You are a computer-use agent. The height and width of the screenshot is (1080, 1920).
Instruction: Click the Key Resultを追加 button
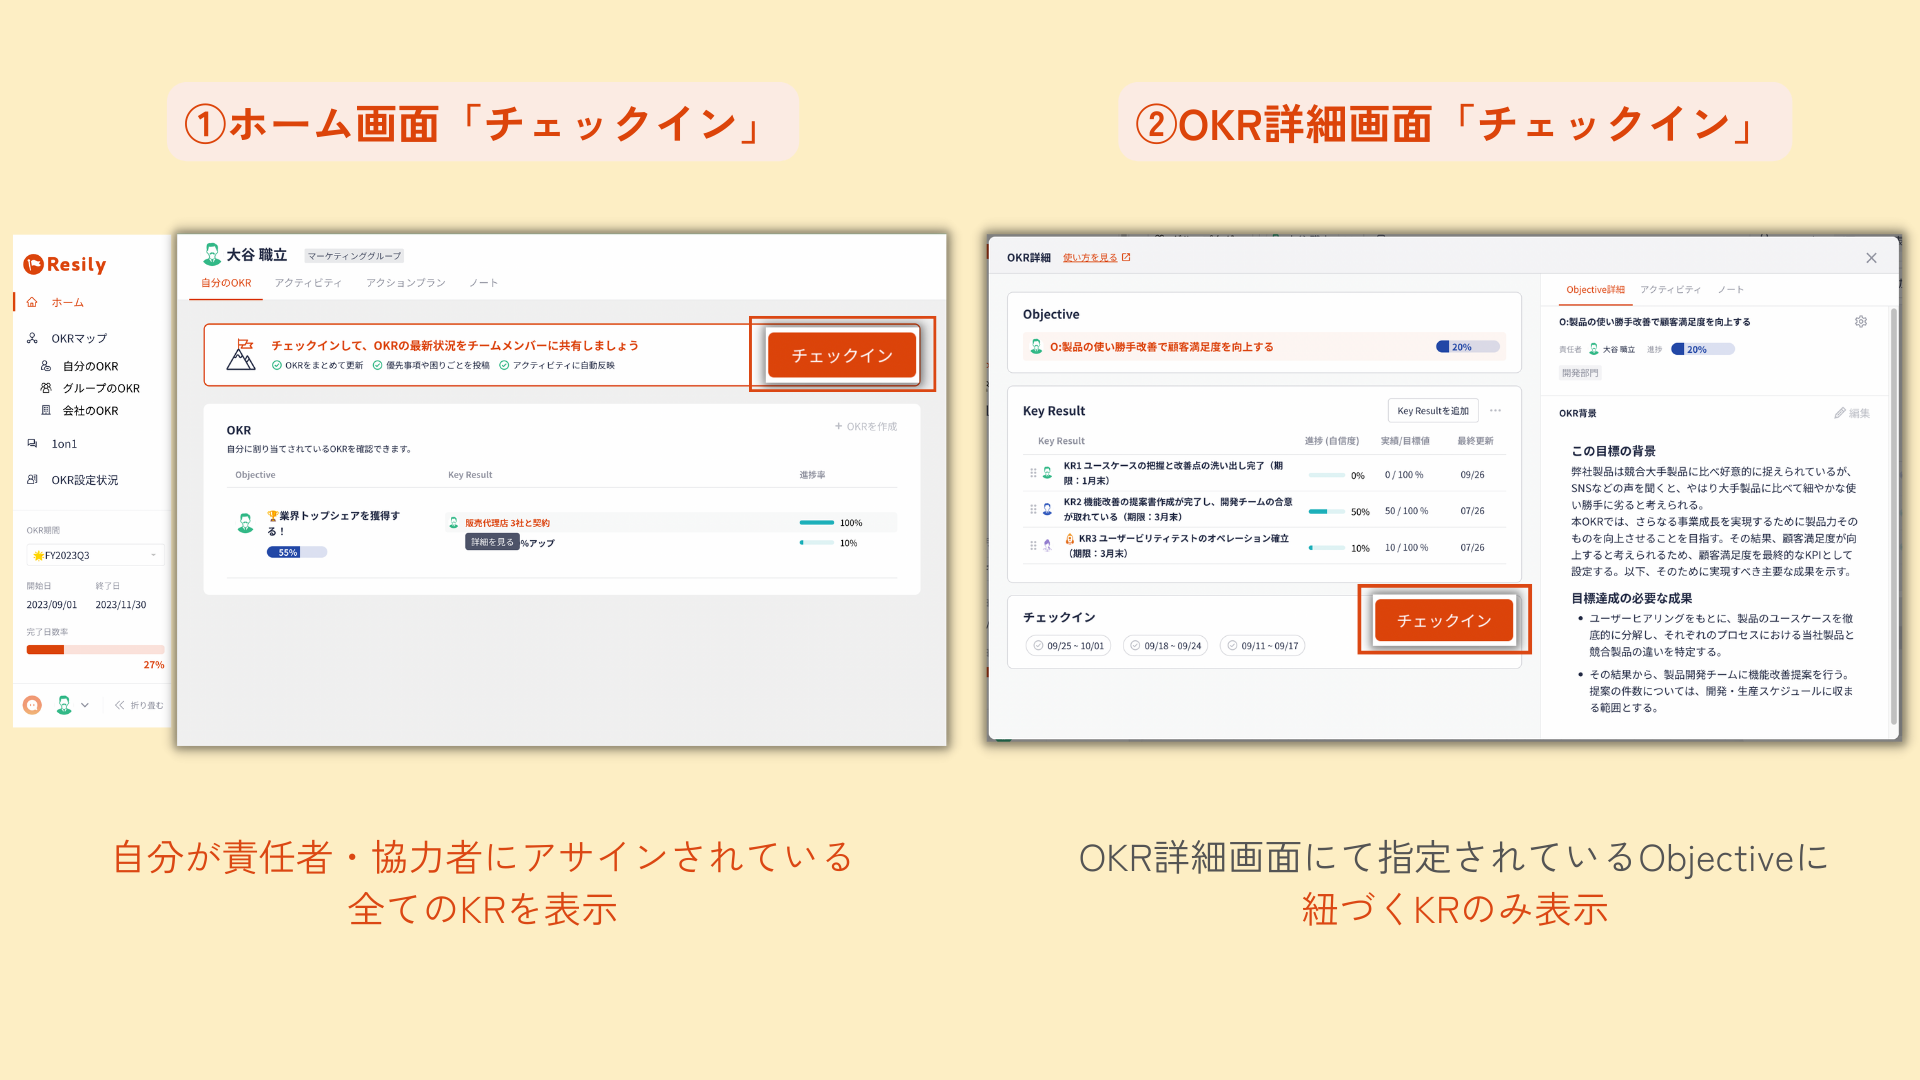pos(1433,411)
